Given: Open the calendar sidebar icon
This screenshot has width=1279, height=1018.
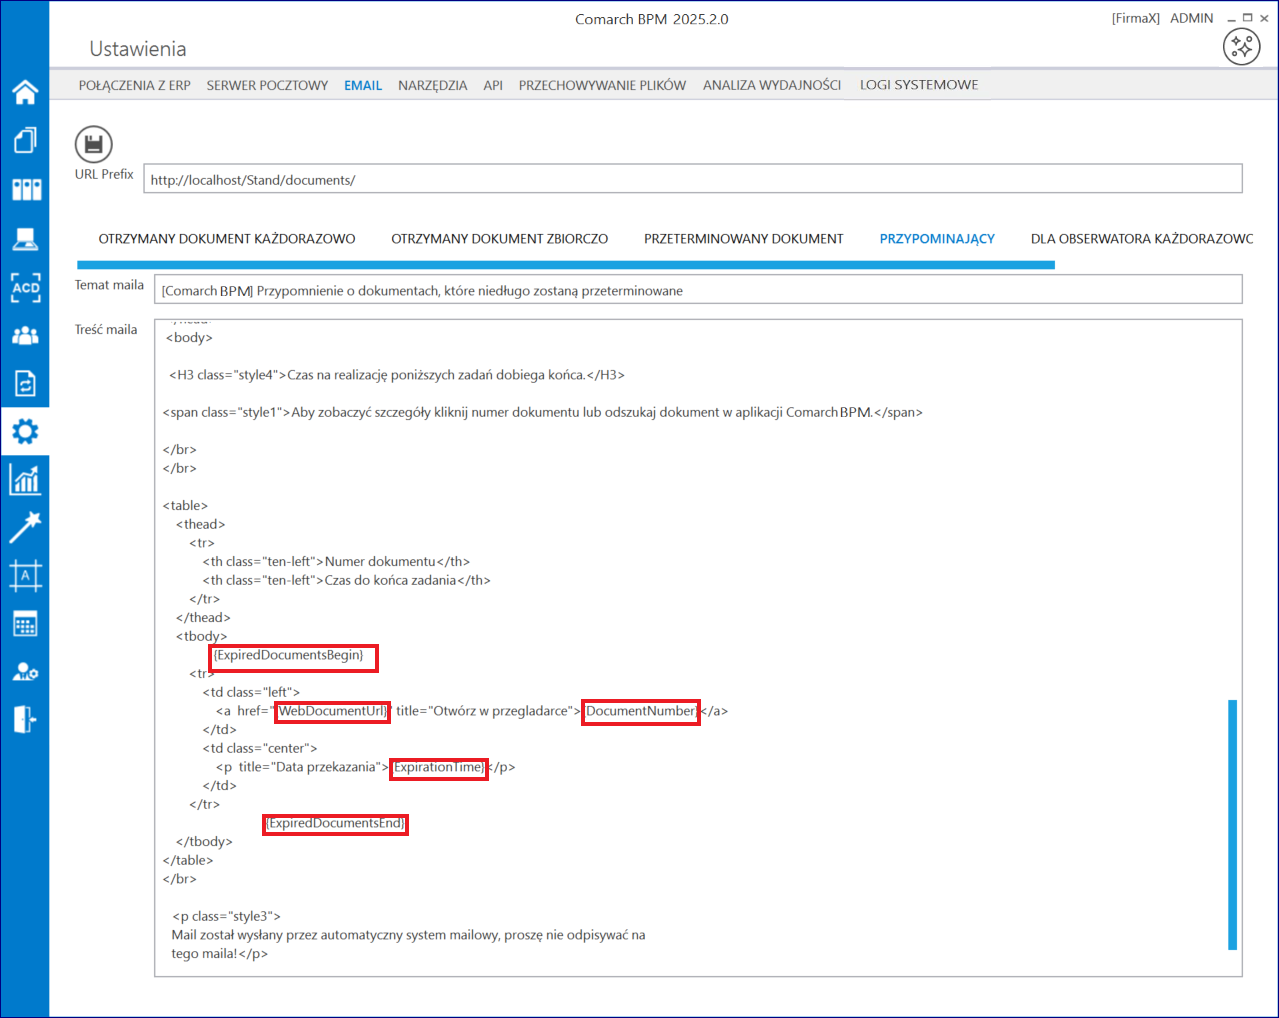Looking at the screenshot, I should pyautogui.click(x=25, y=624).
